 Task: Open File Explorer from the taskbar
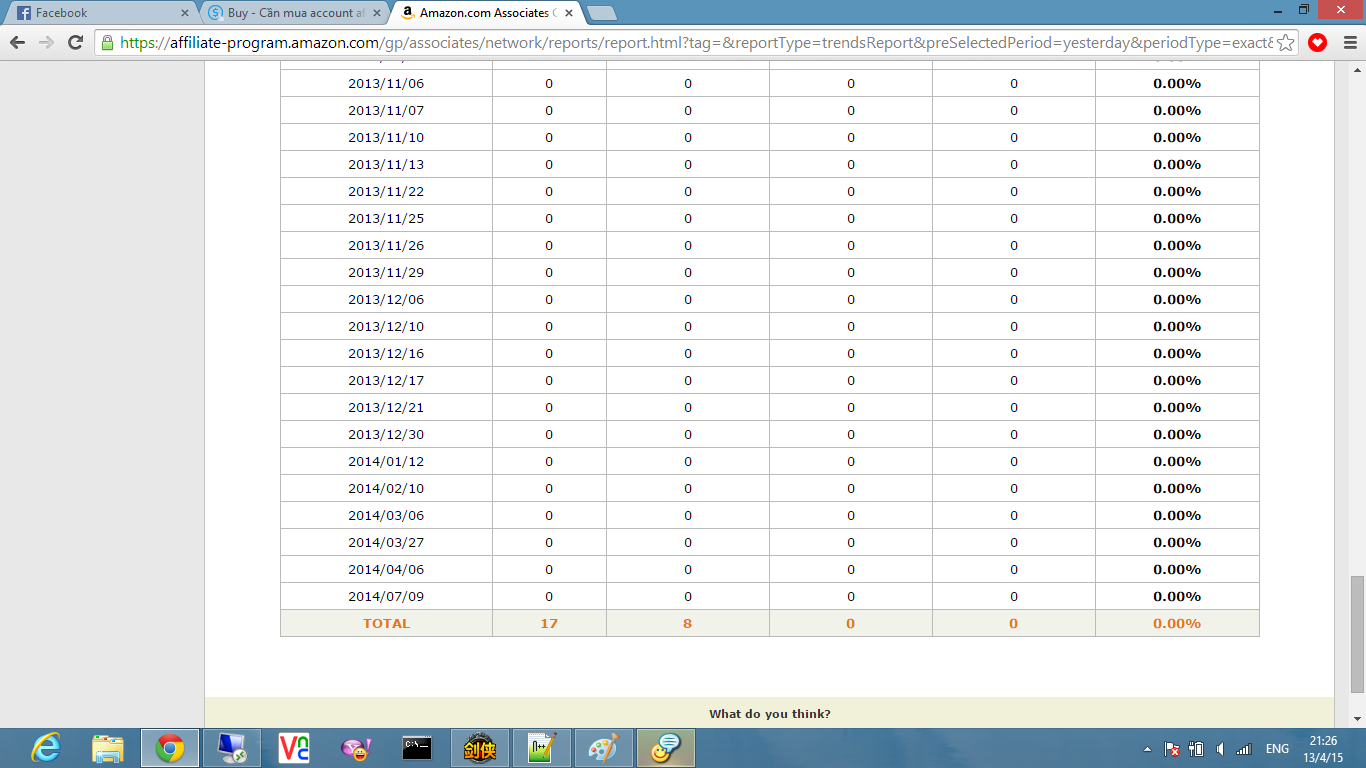(x=108, y=748)
